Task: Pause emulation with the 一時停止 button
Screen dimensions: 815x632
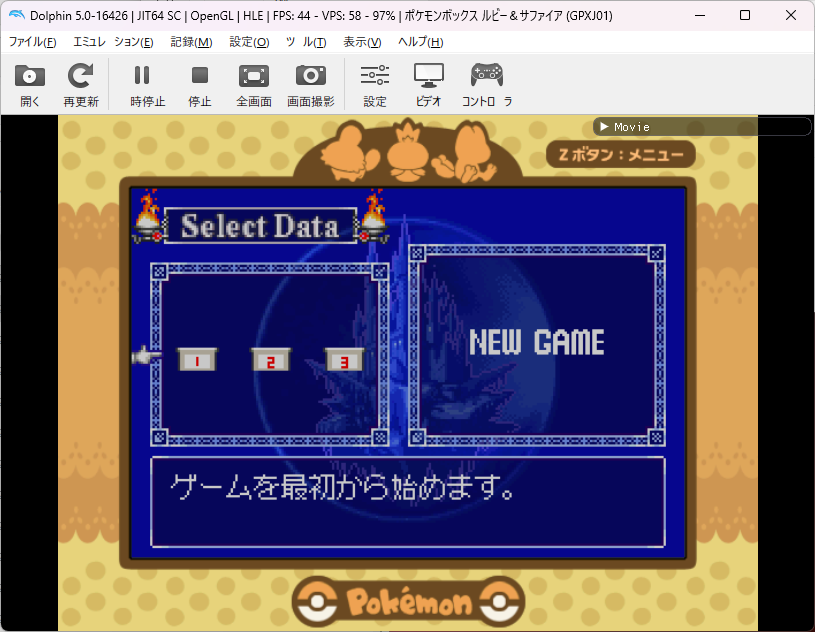Action: pyautogui.click(x=147, y=85)
